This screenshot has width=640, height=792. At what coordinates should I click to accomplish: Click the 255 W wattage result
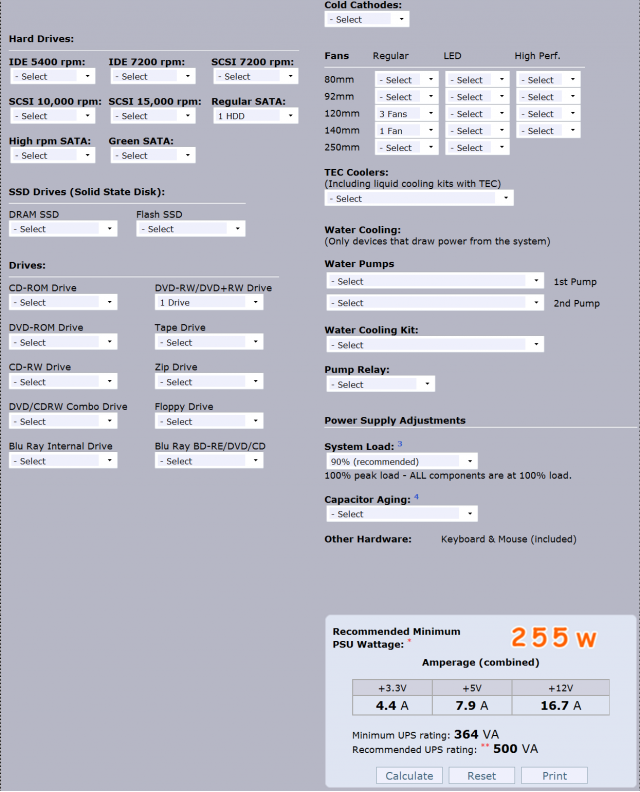pyautogui.click(x=553, y=637)
